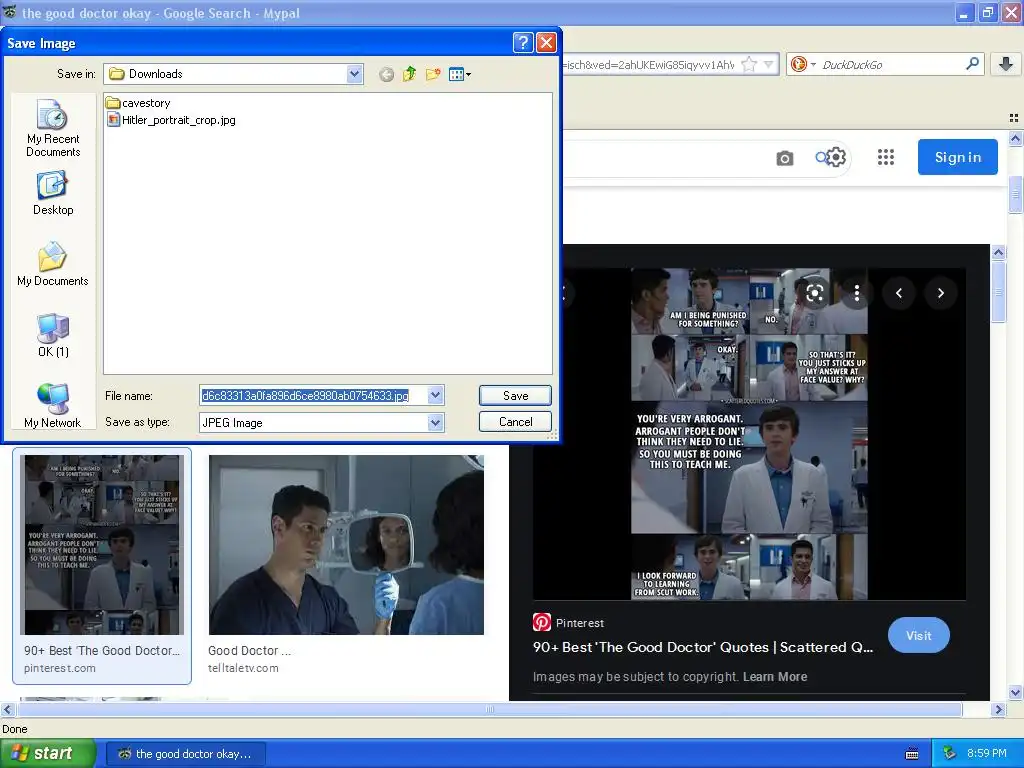1024x768 pixels.
Task: Click the tab group grid icon
Action: [1014, 118]
